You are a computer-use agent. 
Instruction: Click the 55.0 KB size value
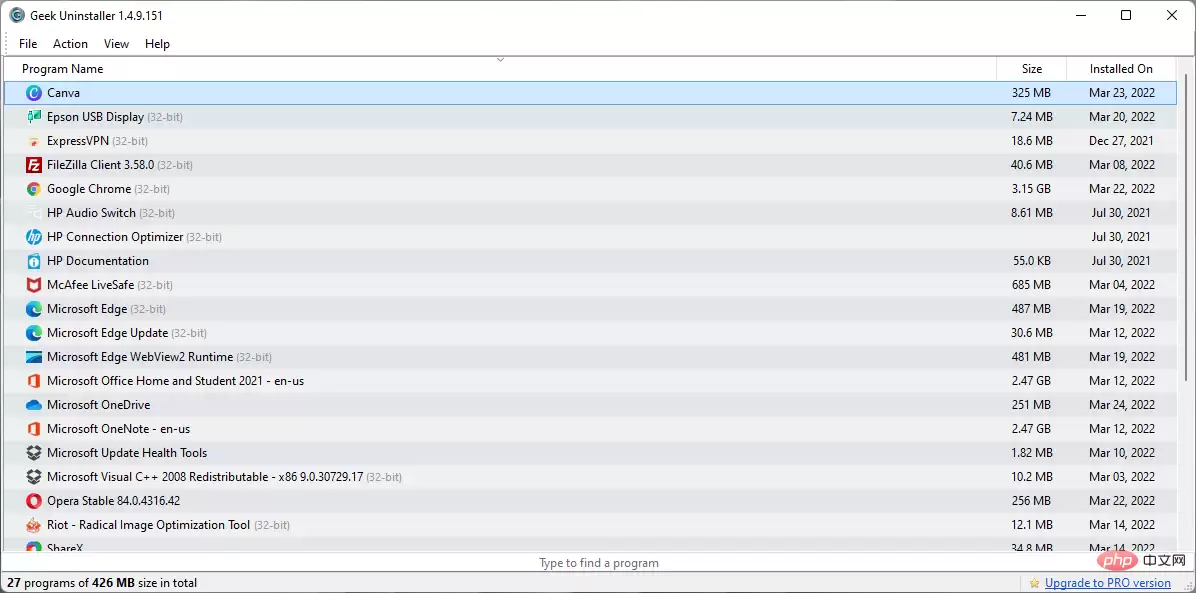click(x=1031, y=261)
